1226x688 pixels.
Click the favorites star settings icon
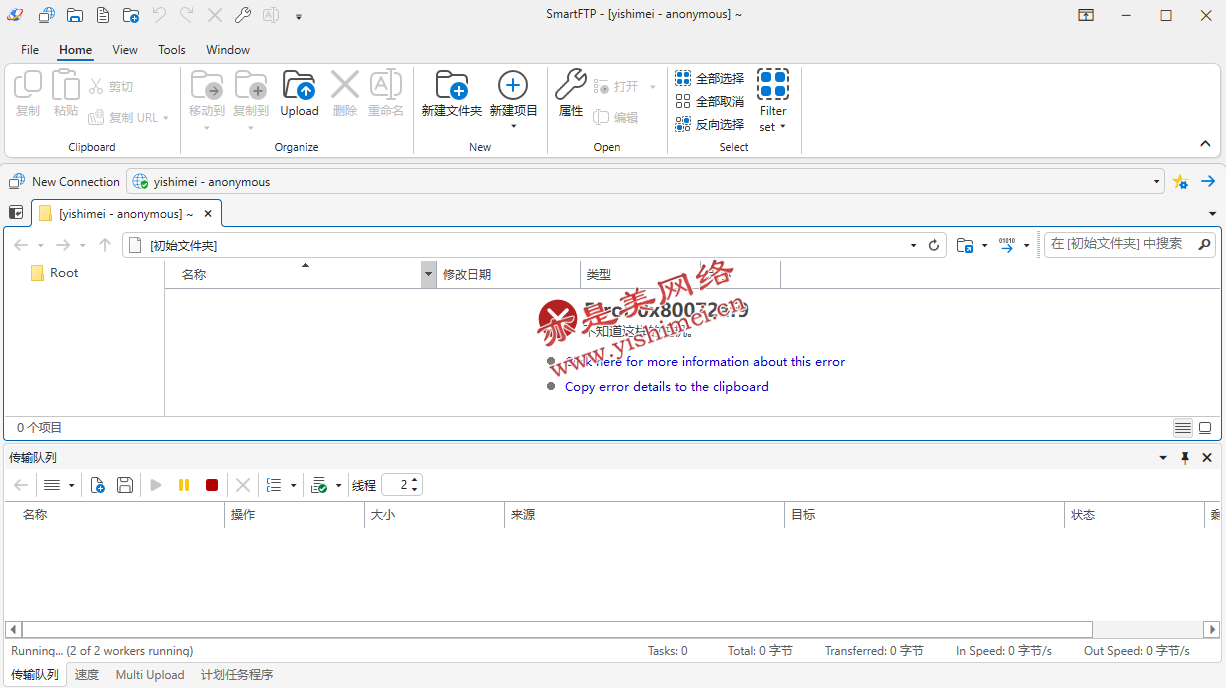pyautogui.click(x=1180, y=181)
